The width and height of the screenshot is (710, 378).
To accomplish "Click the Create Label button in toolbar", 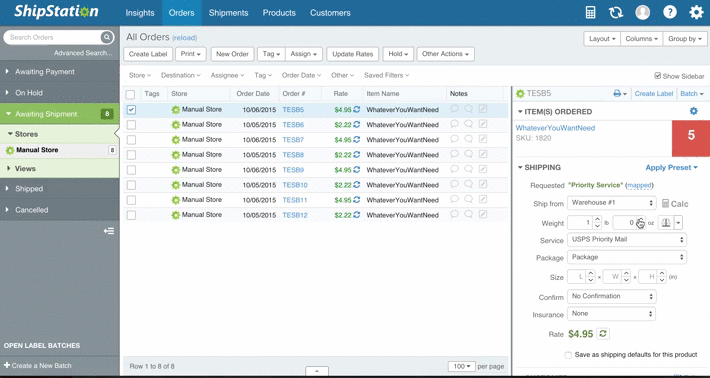I will 148,54.
